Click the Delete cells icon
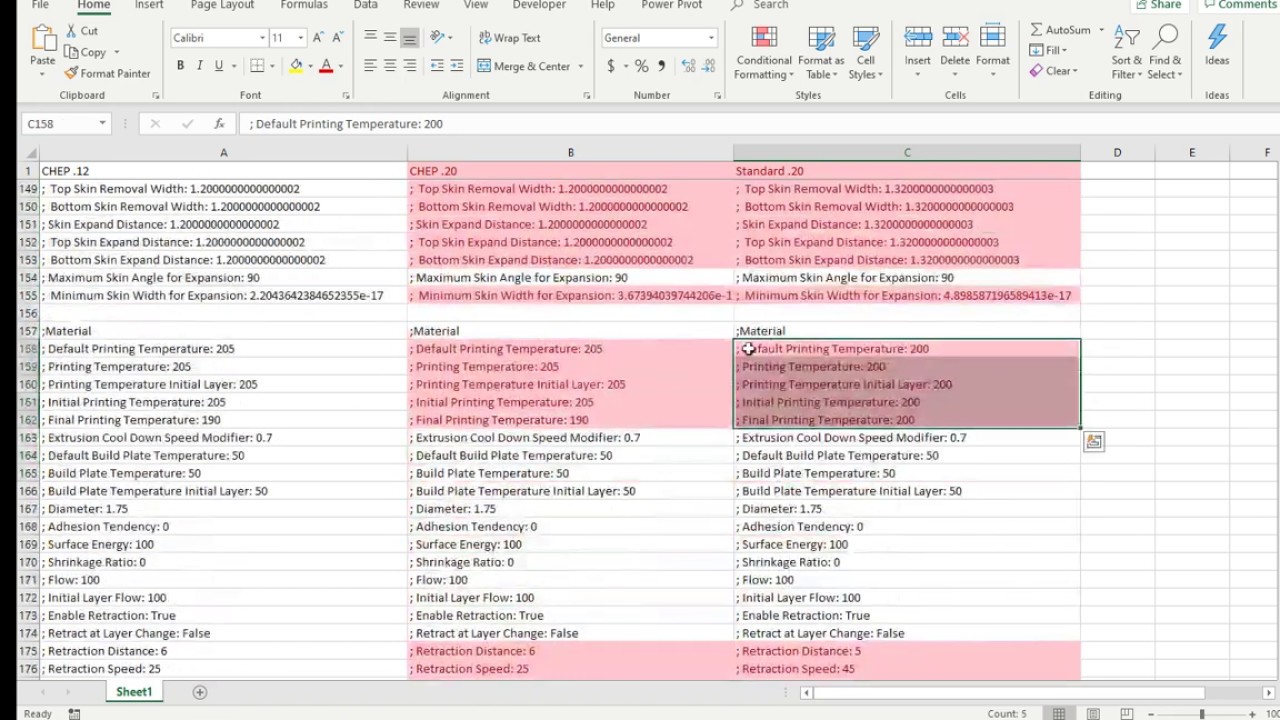The width and height of the screenshot is (1280, 720). pos(955,38)
